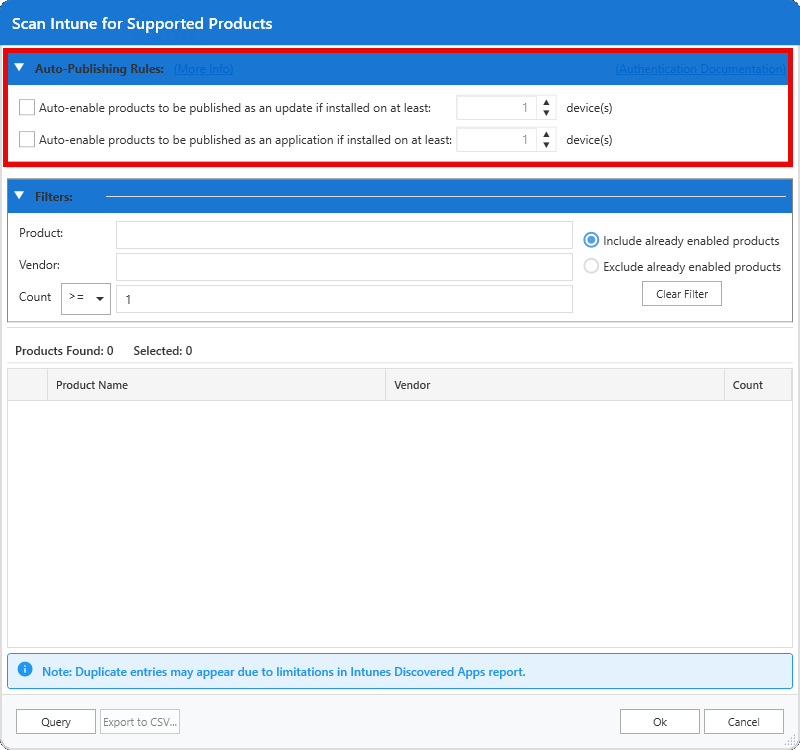Click the Count value input field

click(344, 299)
